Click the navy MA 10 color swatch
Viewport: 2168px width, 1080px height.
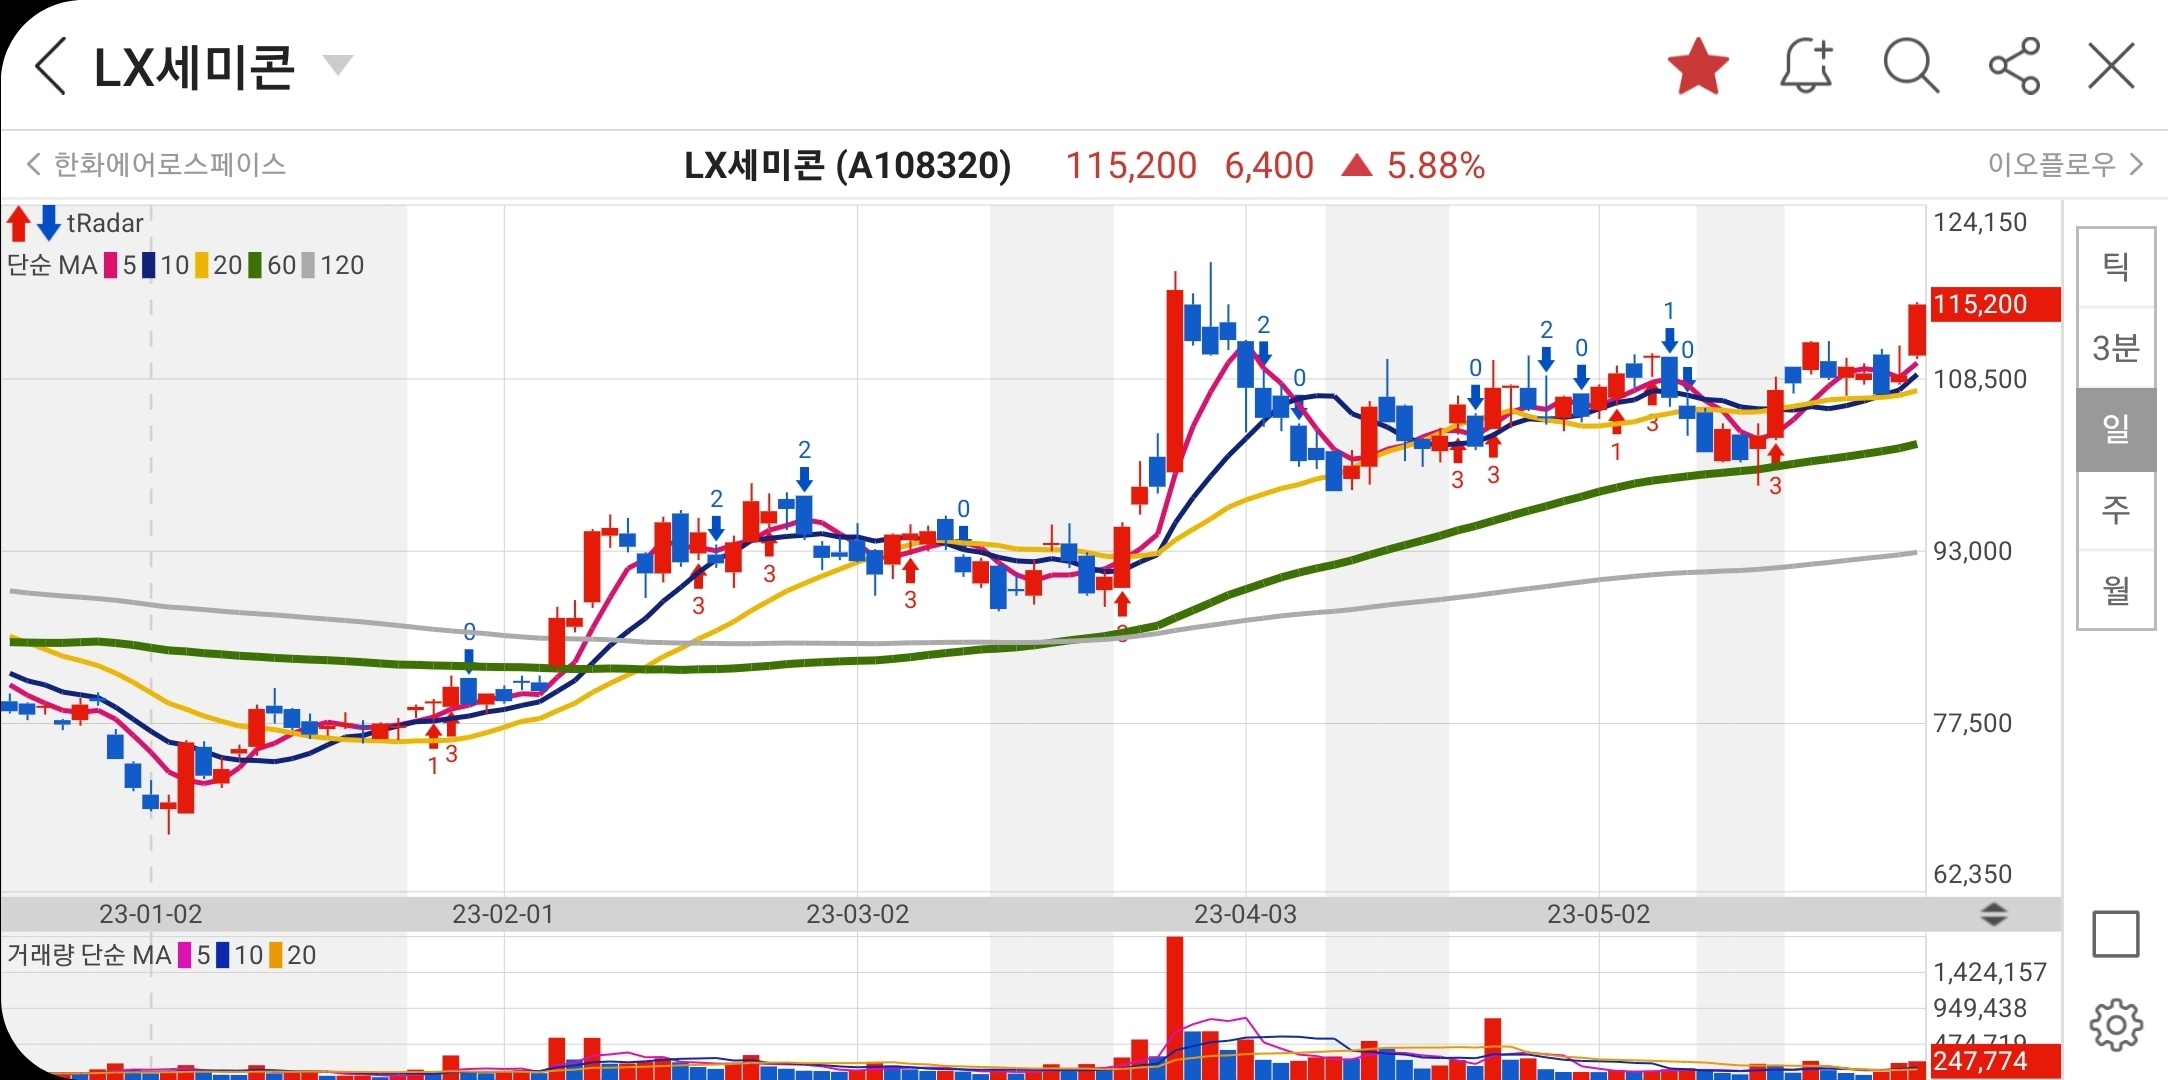coord(149,265)
